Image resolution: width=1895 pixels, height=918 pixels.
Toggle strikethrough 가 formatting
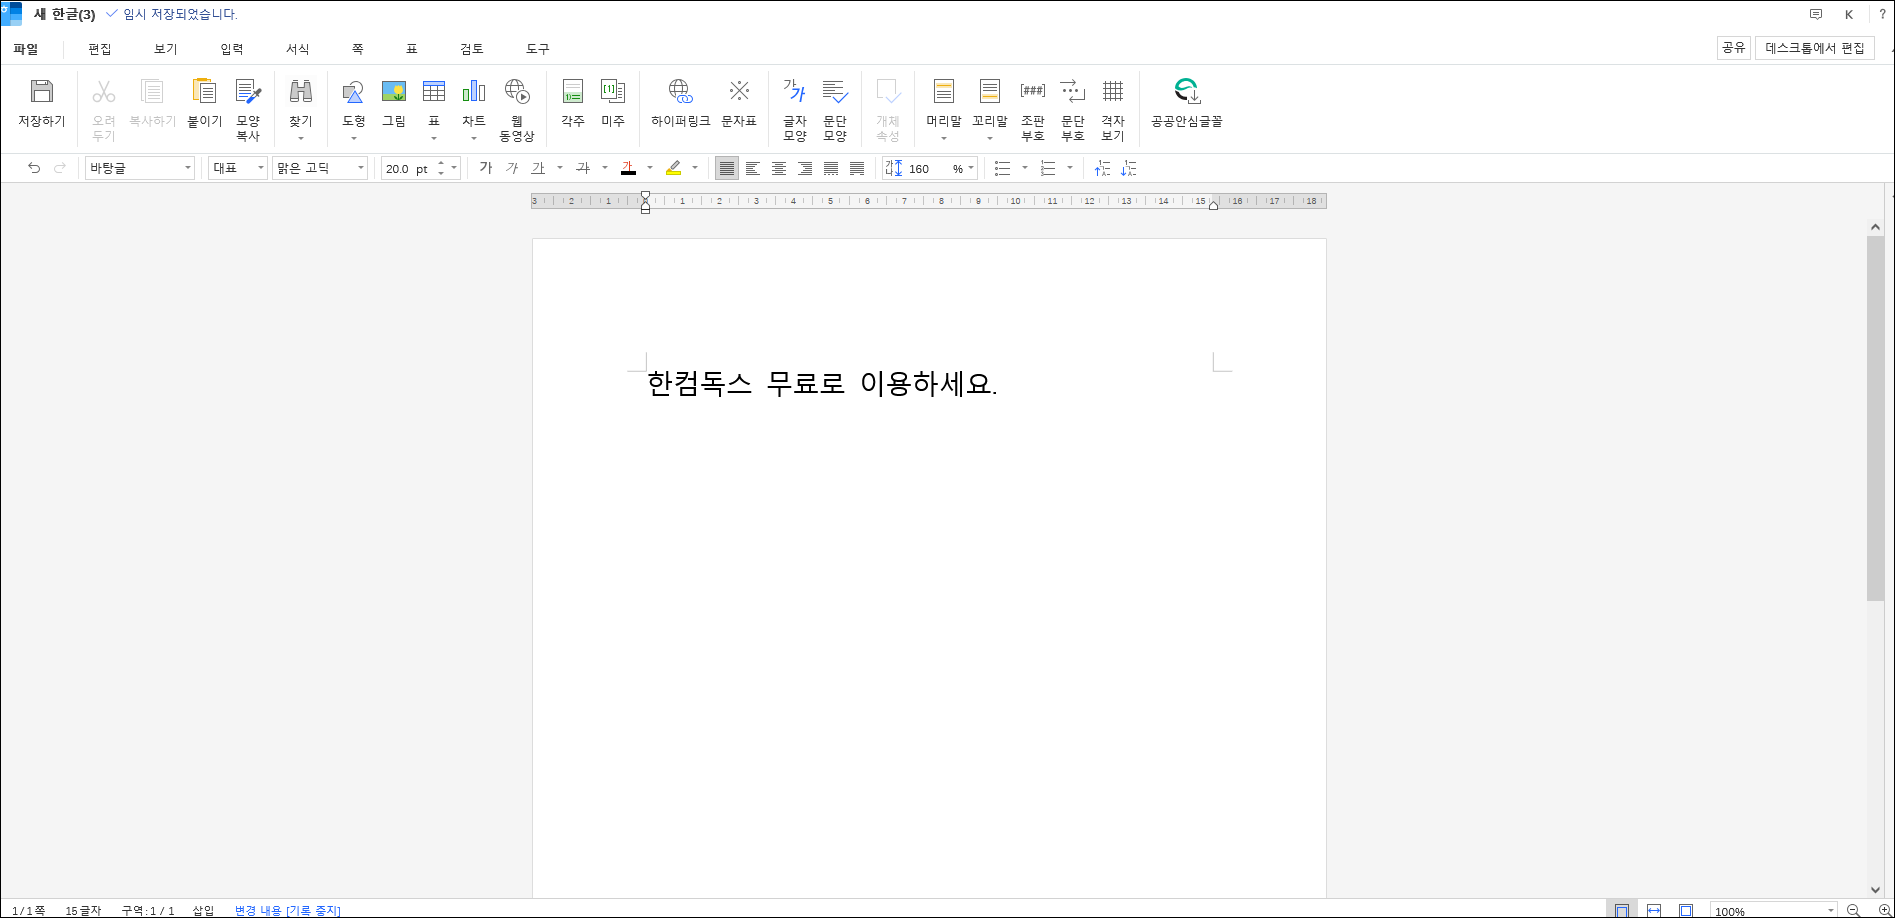click(583, 168)
